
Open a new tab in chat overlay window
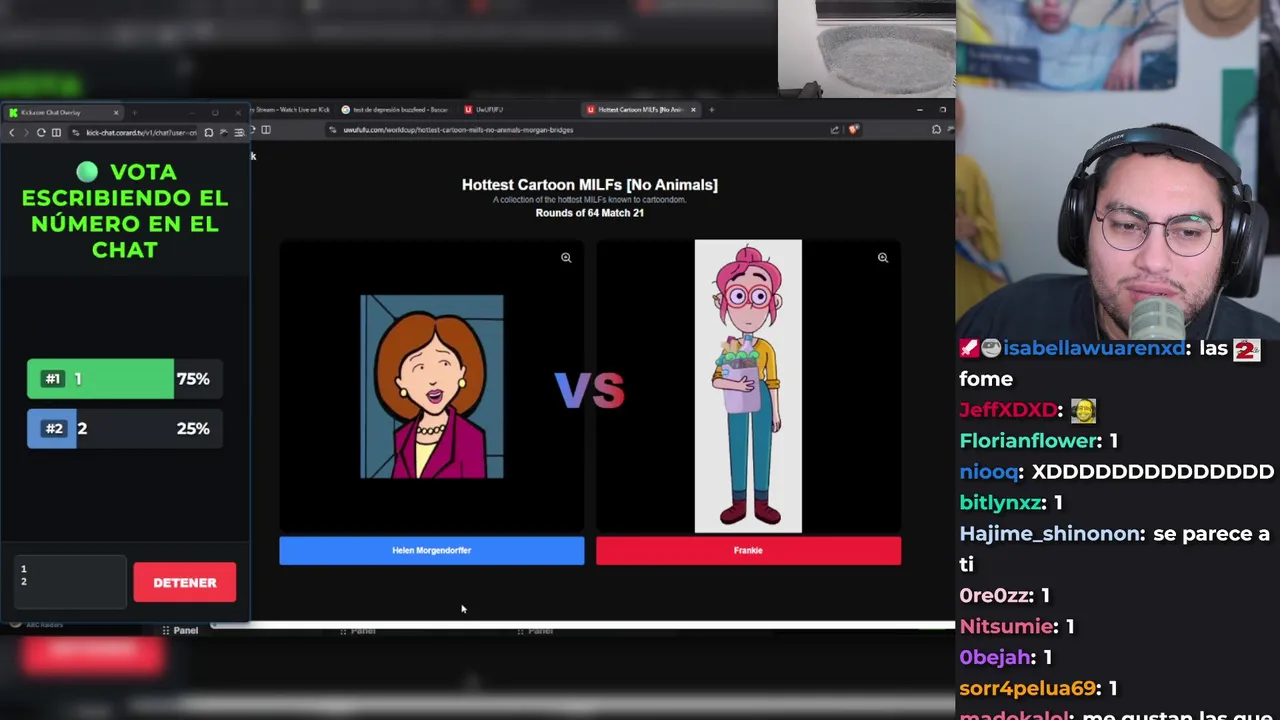[x=134, y=112]
